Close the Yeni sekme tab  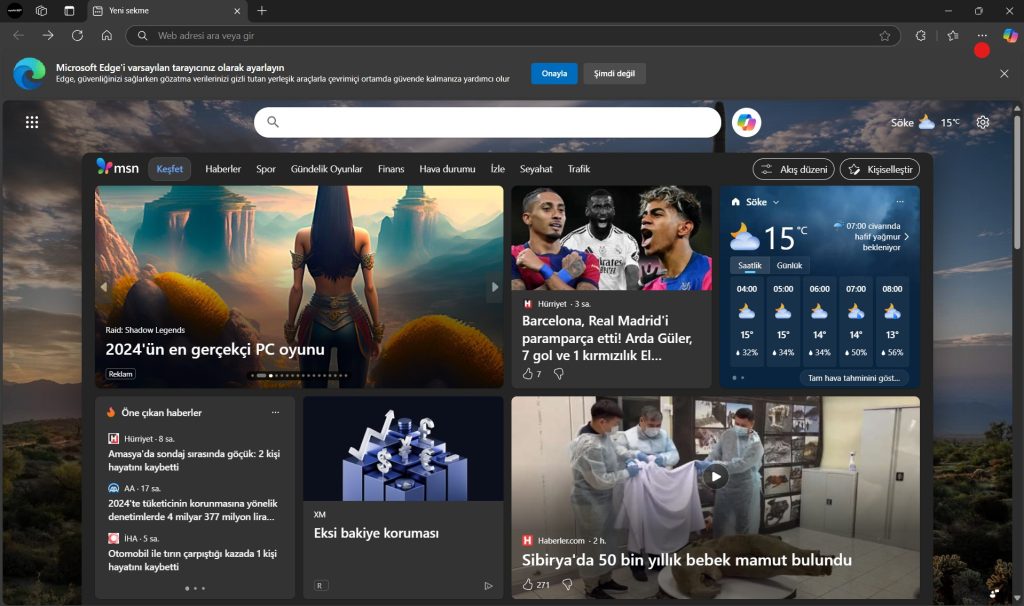(x=237, y=10)
